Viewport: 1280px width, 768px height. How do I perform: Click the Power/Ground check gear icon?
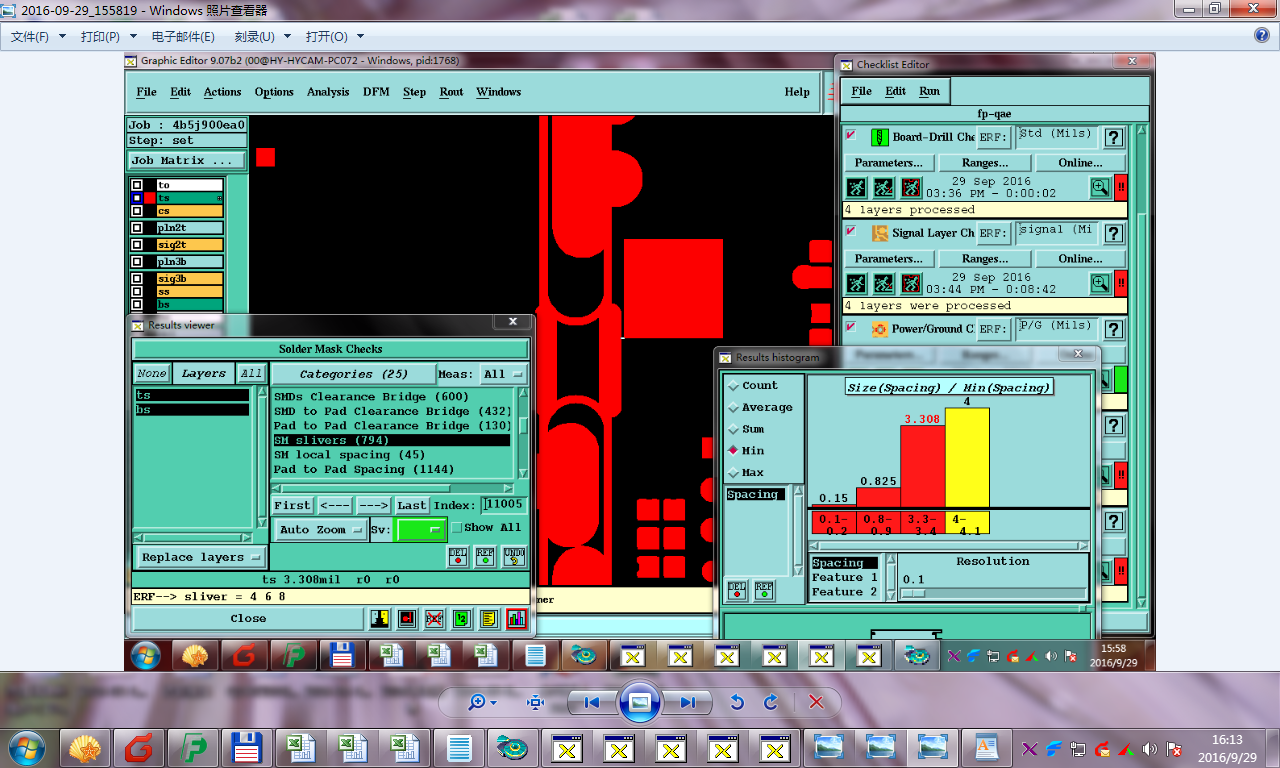pyautogui.click(x=879, y=329)
